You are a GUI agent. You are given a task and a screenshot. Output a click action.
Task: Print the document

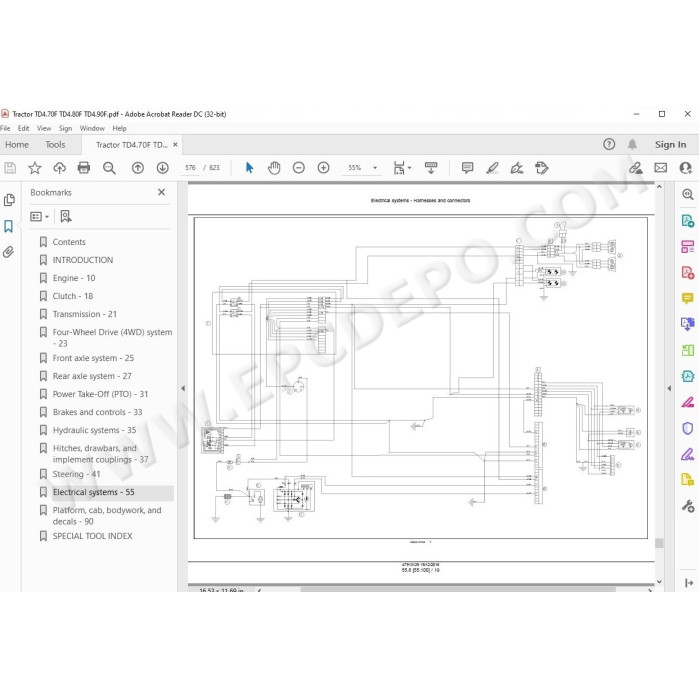click(84, 168)
